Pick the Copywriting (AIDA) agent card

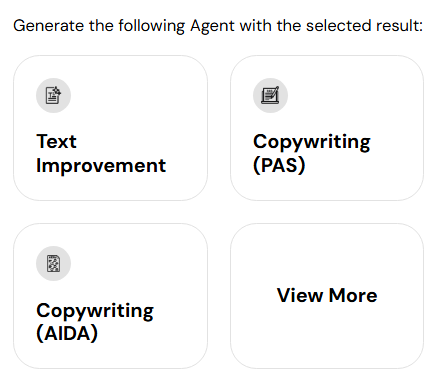pos(110,296)
